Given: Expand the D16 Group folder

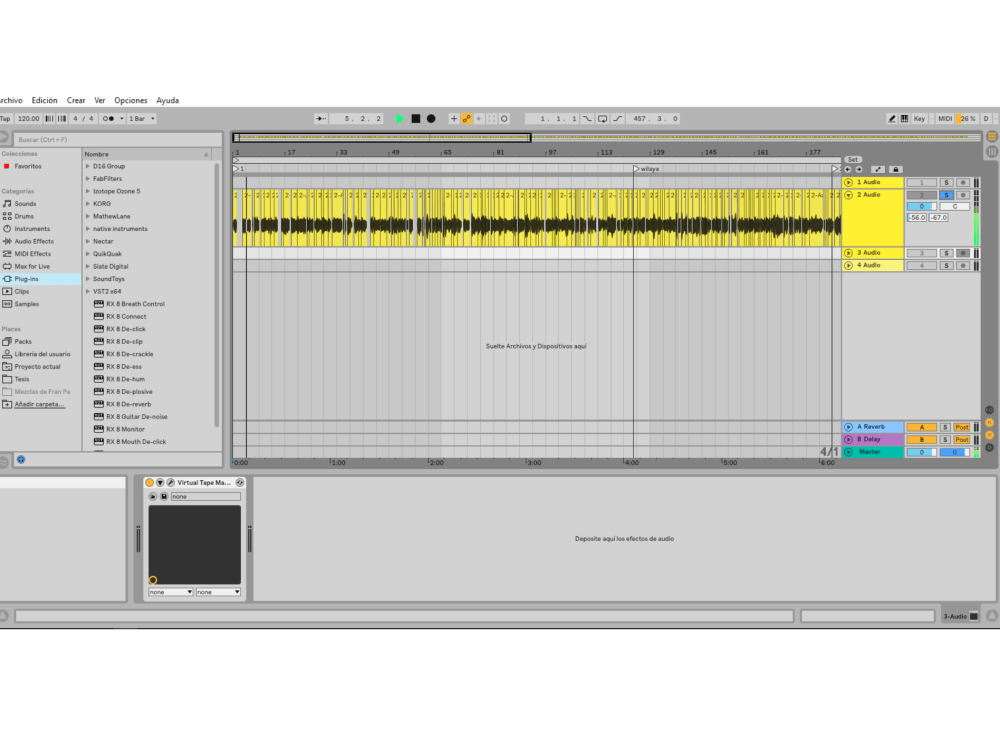Looking at the screenshot, I should coord(88,166).
